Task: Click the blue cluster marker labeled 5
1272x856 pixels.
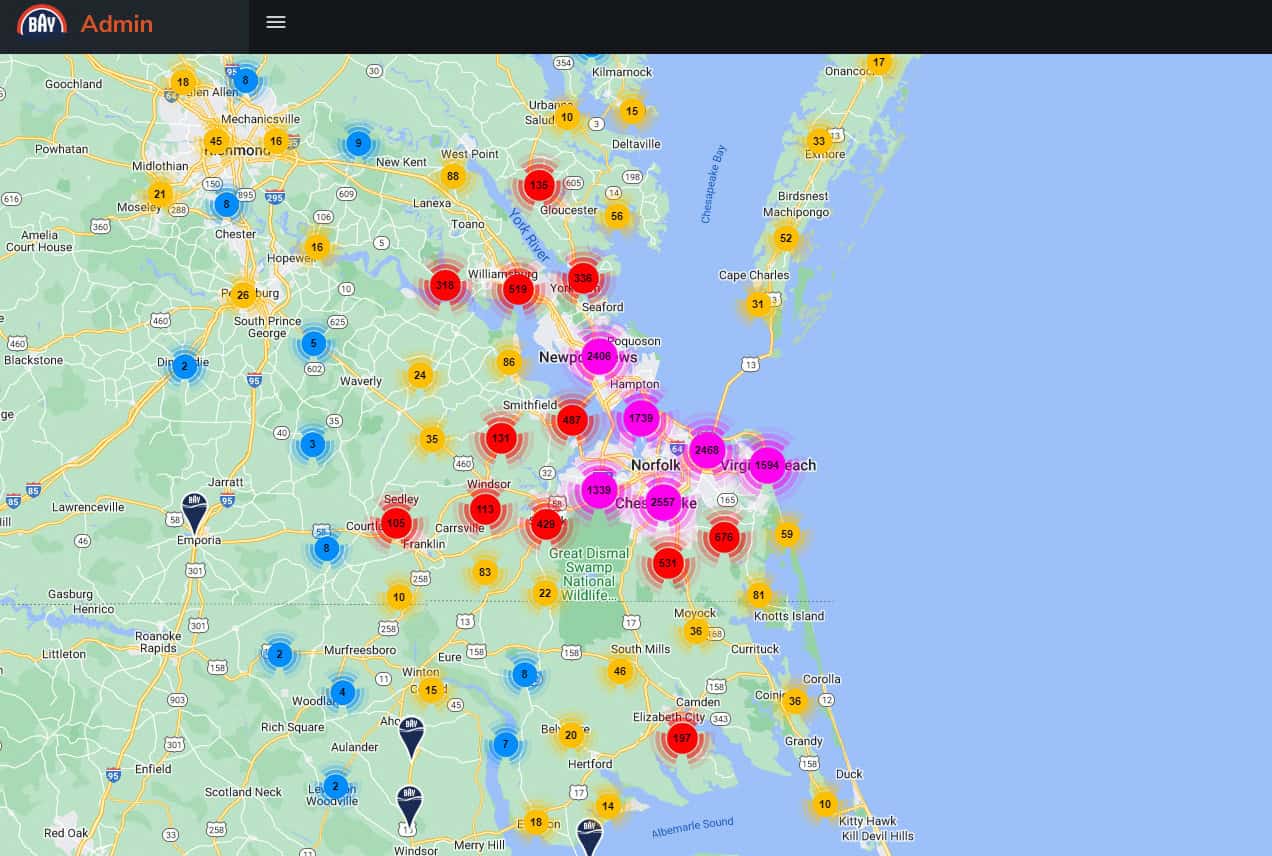Action: click(x=313, y=344)
